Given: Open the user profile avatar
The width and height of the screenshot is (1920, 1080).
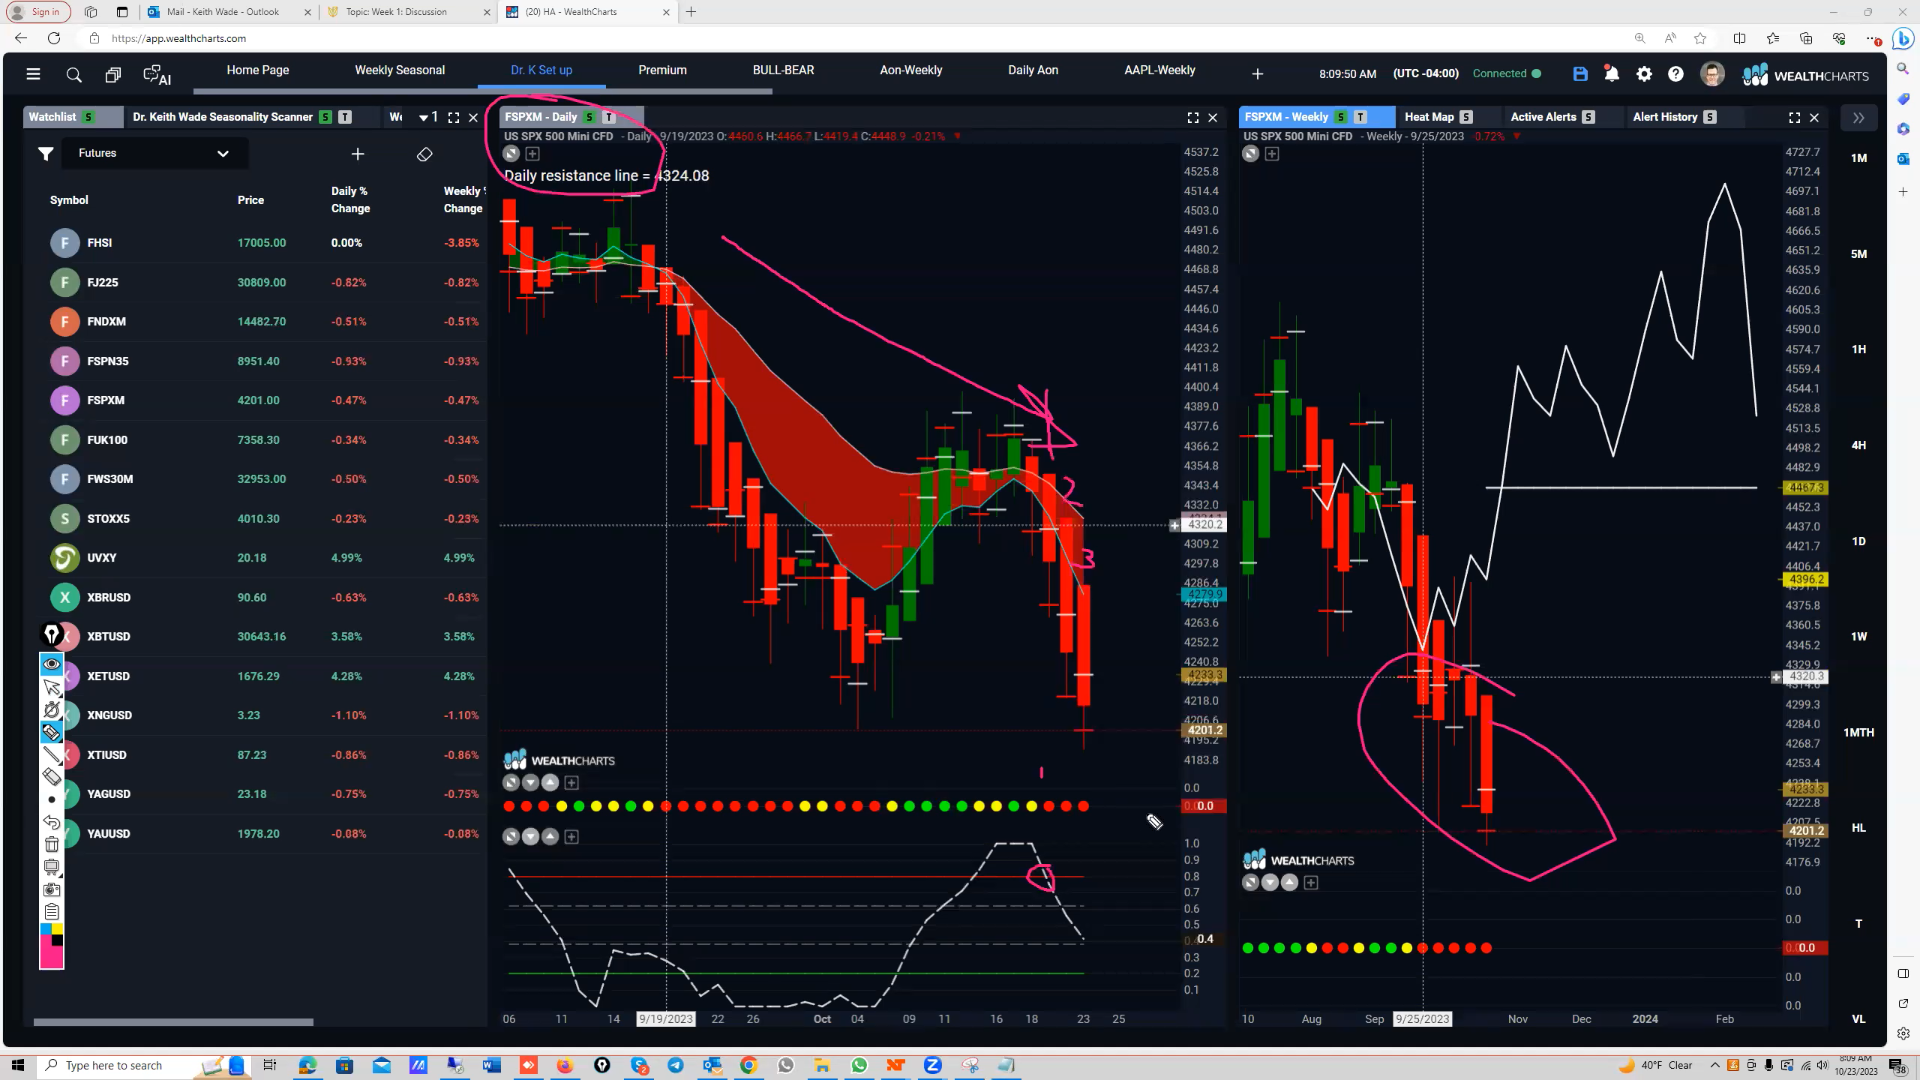Looking at the screenshot, I should click(x=1712, y=74).
